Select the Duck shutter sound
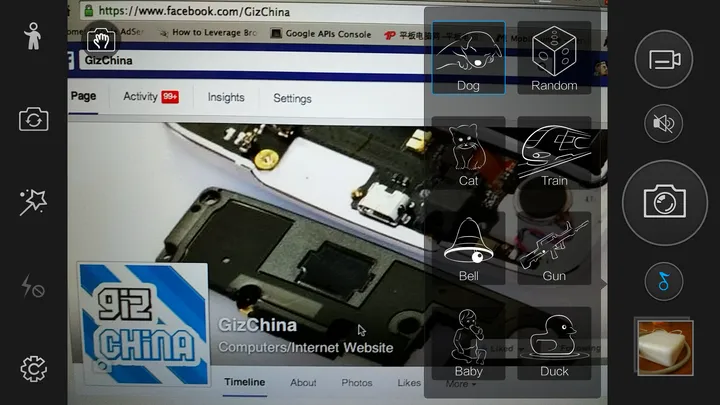 554,343
